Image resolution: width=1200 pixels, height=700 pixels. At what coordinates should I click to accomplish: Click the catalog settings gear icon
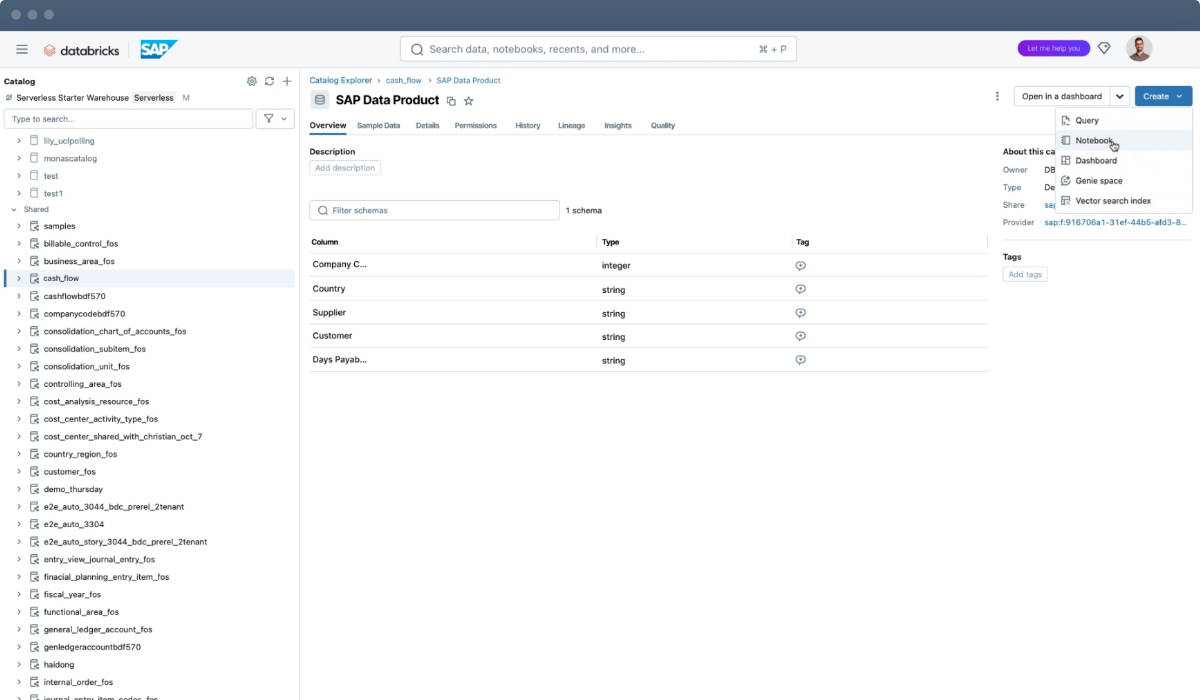(252, 81)
